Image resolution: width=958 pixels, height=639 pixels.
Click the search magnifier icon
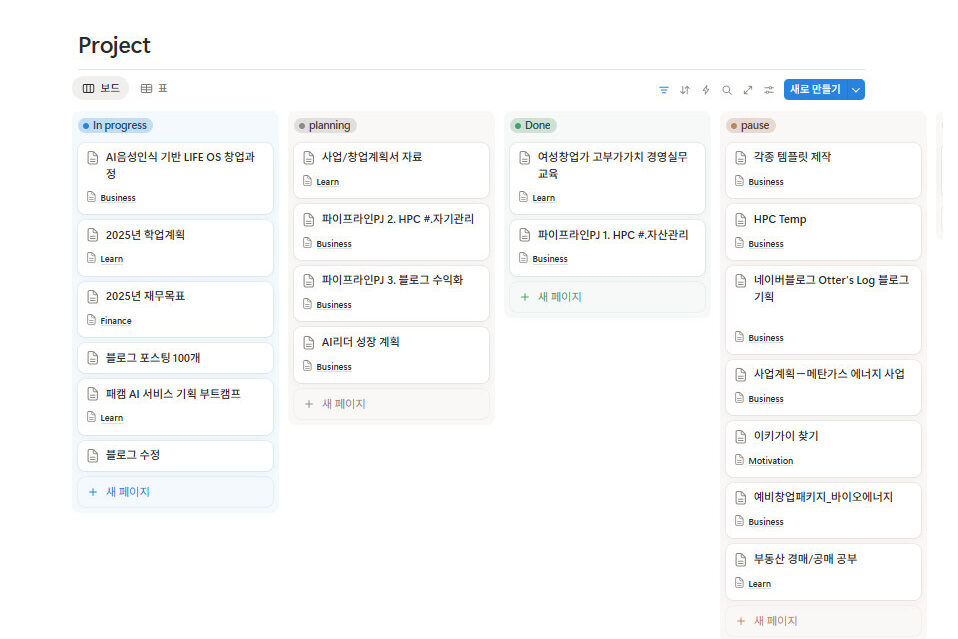pos(727,90)
